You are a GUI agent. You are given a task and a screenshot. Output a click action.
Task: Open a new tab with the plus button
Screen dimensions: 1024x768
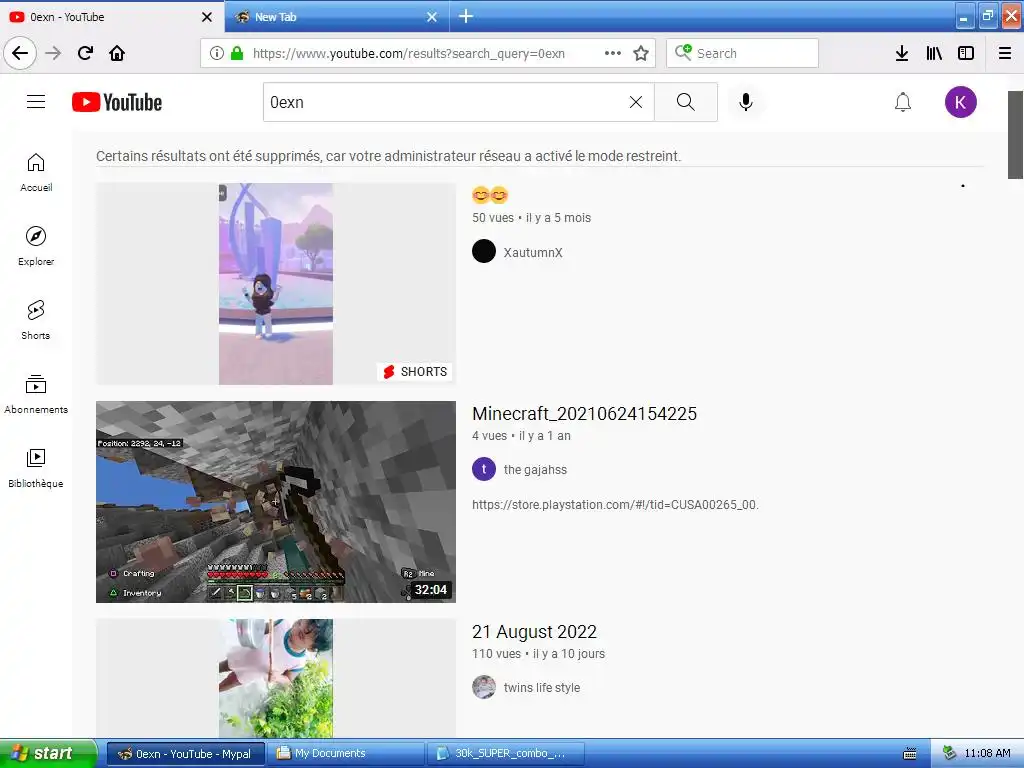tap(466, 16)
